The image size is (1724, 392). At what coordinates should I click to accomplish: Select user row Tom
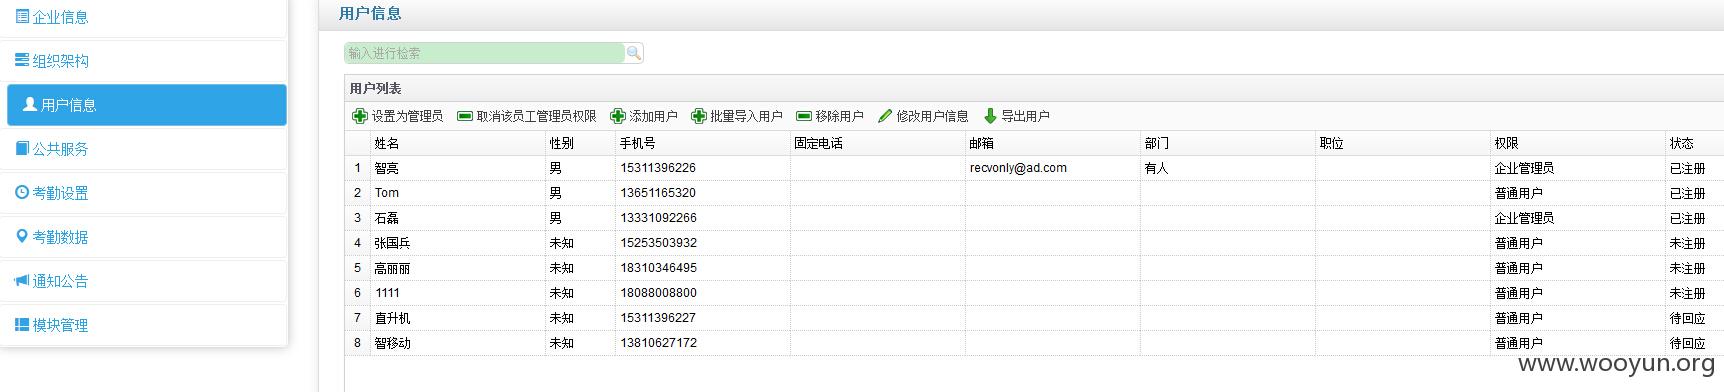click(1034, 193)
